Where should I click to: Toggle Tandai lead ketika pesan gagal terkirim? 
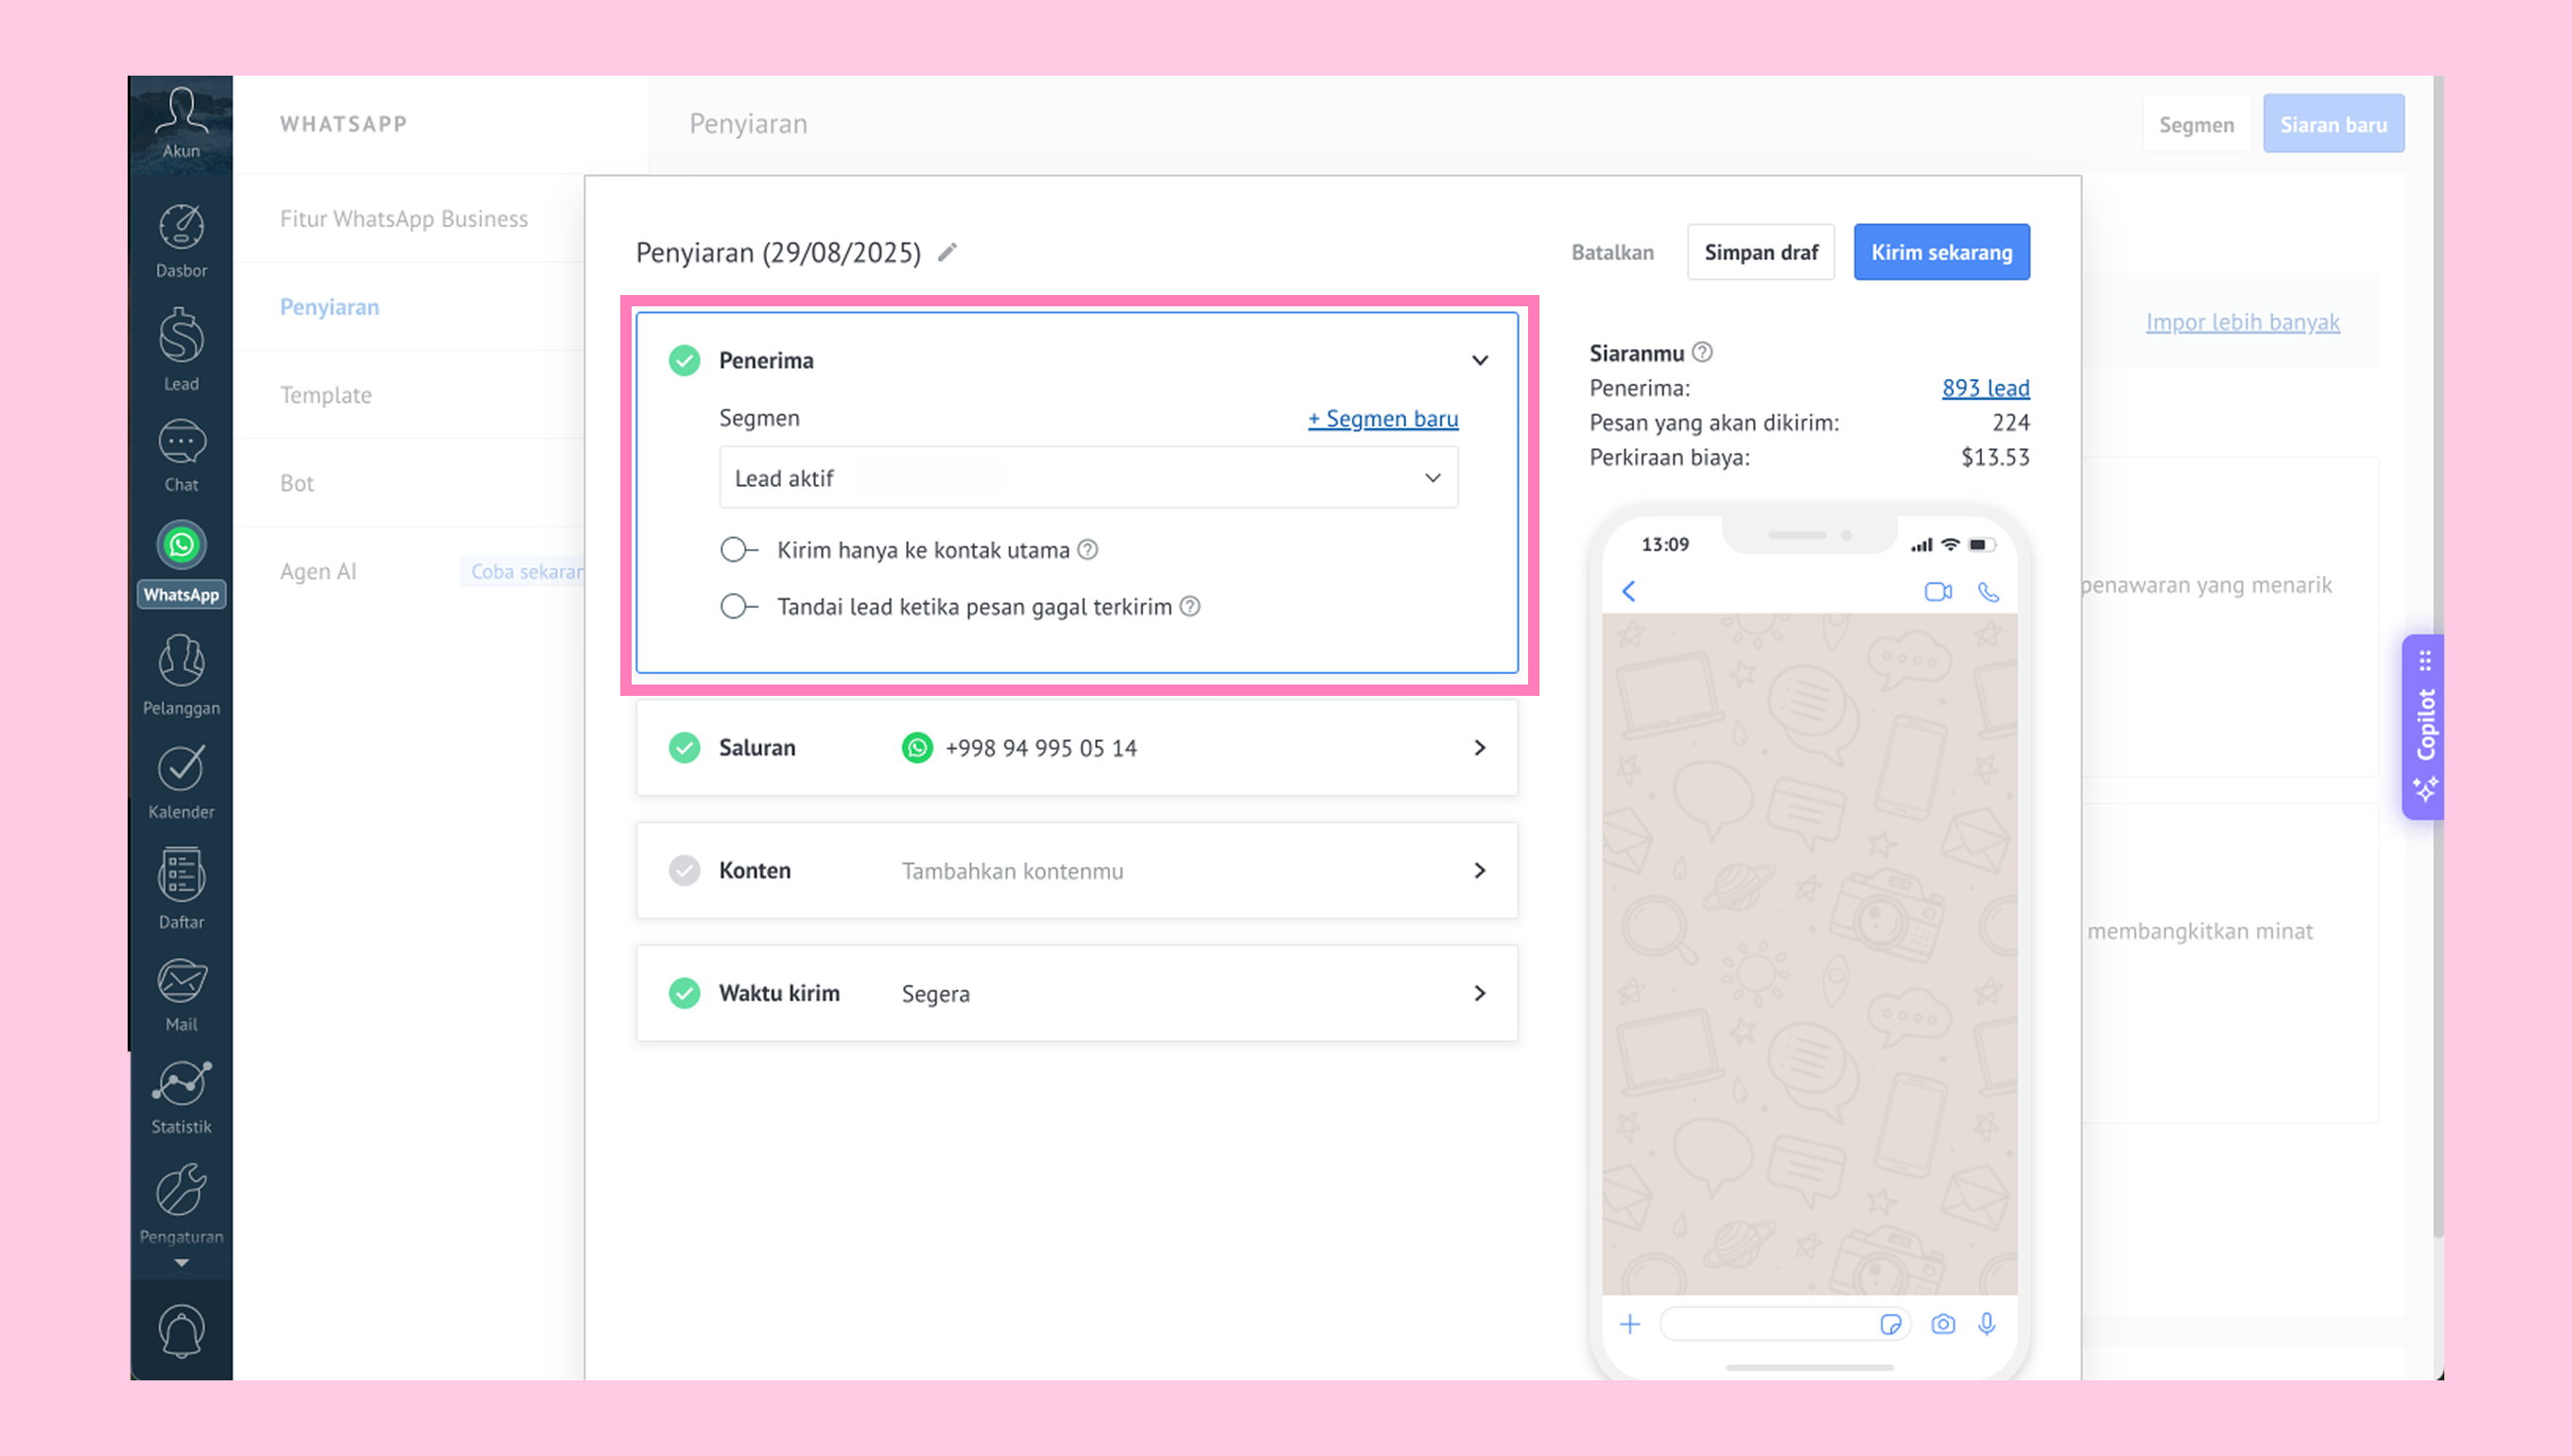(739, 607)
